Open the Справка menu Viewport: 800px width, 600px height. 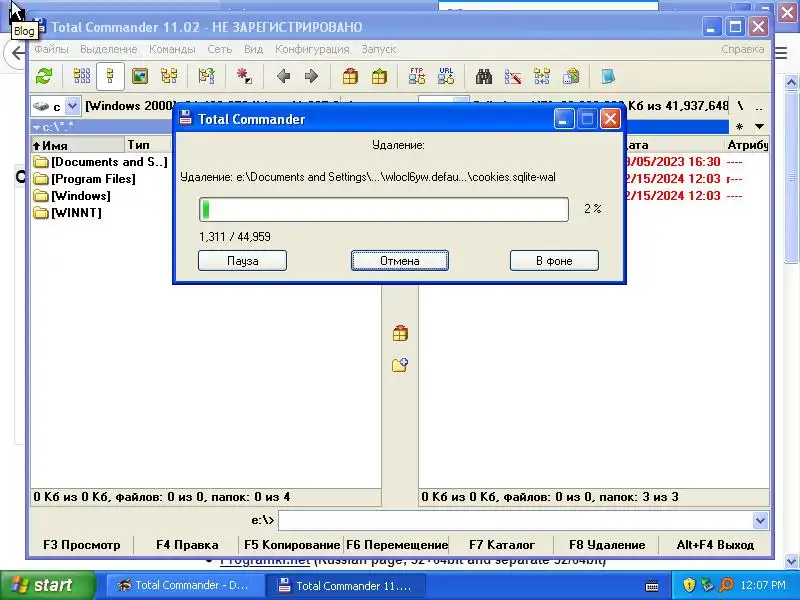[742, 49]
